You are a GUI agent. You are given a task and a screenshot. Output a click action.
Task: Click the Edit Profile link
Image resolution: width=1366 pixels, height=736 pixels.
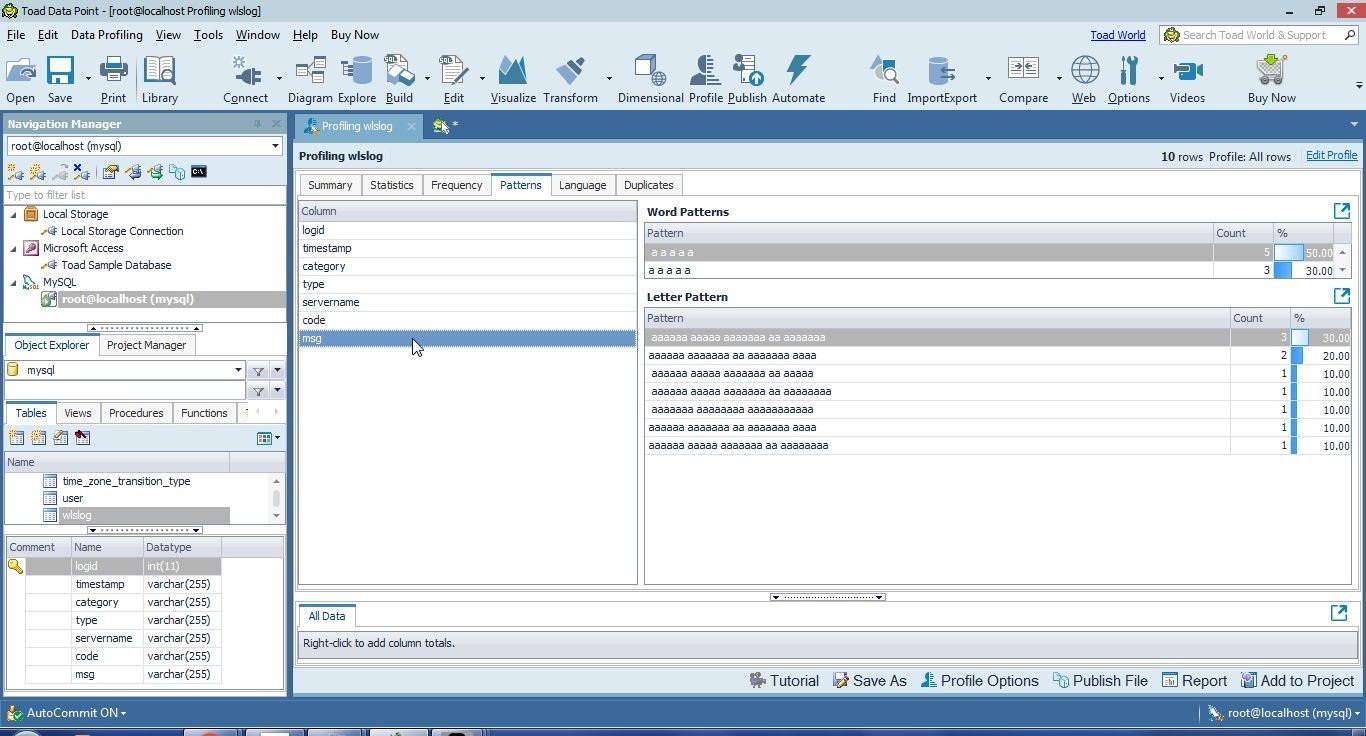coord(1331,156)
